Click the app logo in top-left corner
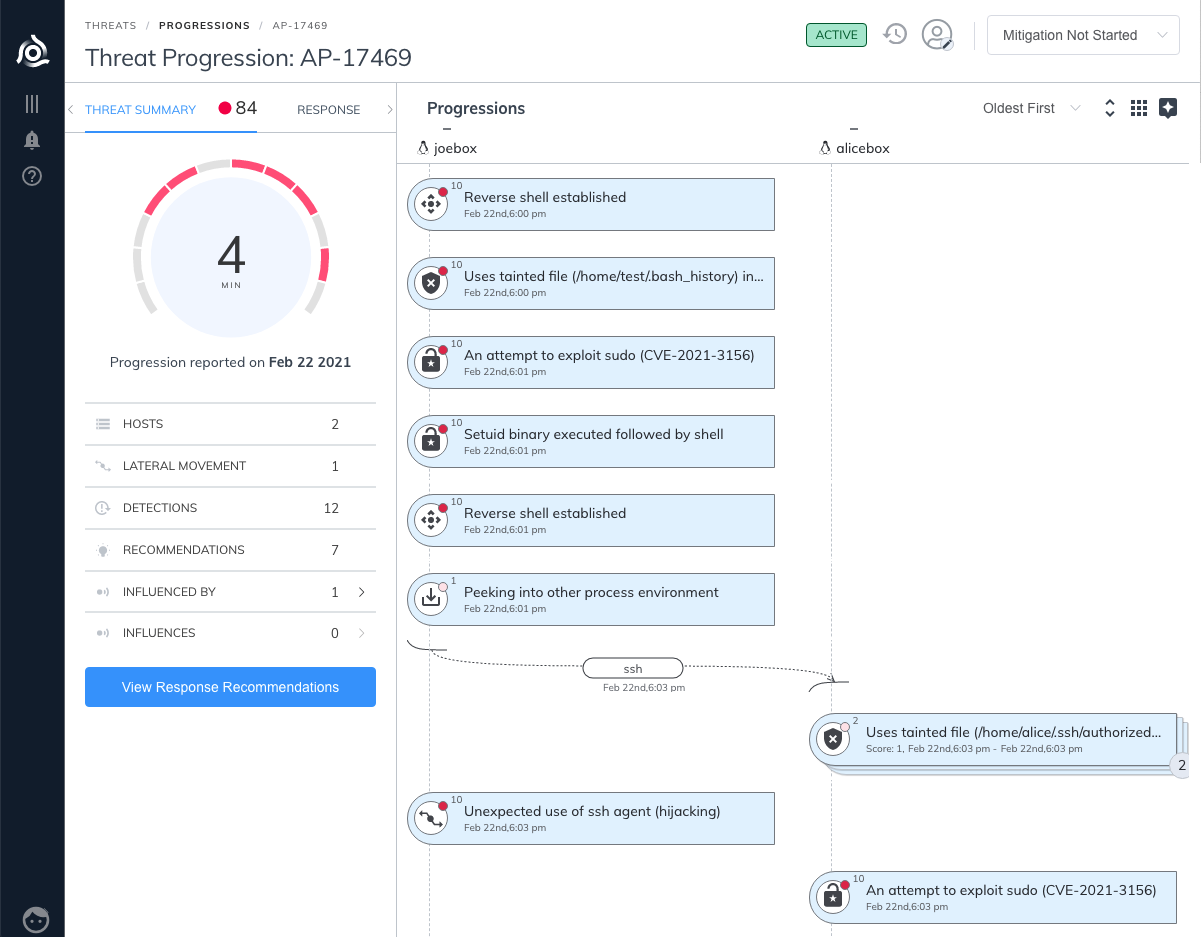This screenshot has height=937, width=1201. 32,49
